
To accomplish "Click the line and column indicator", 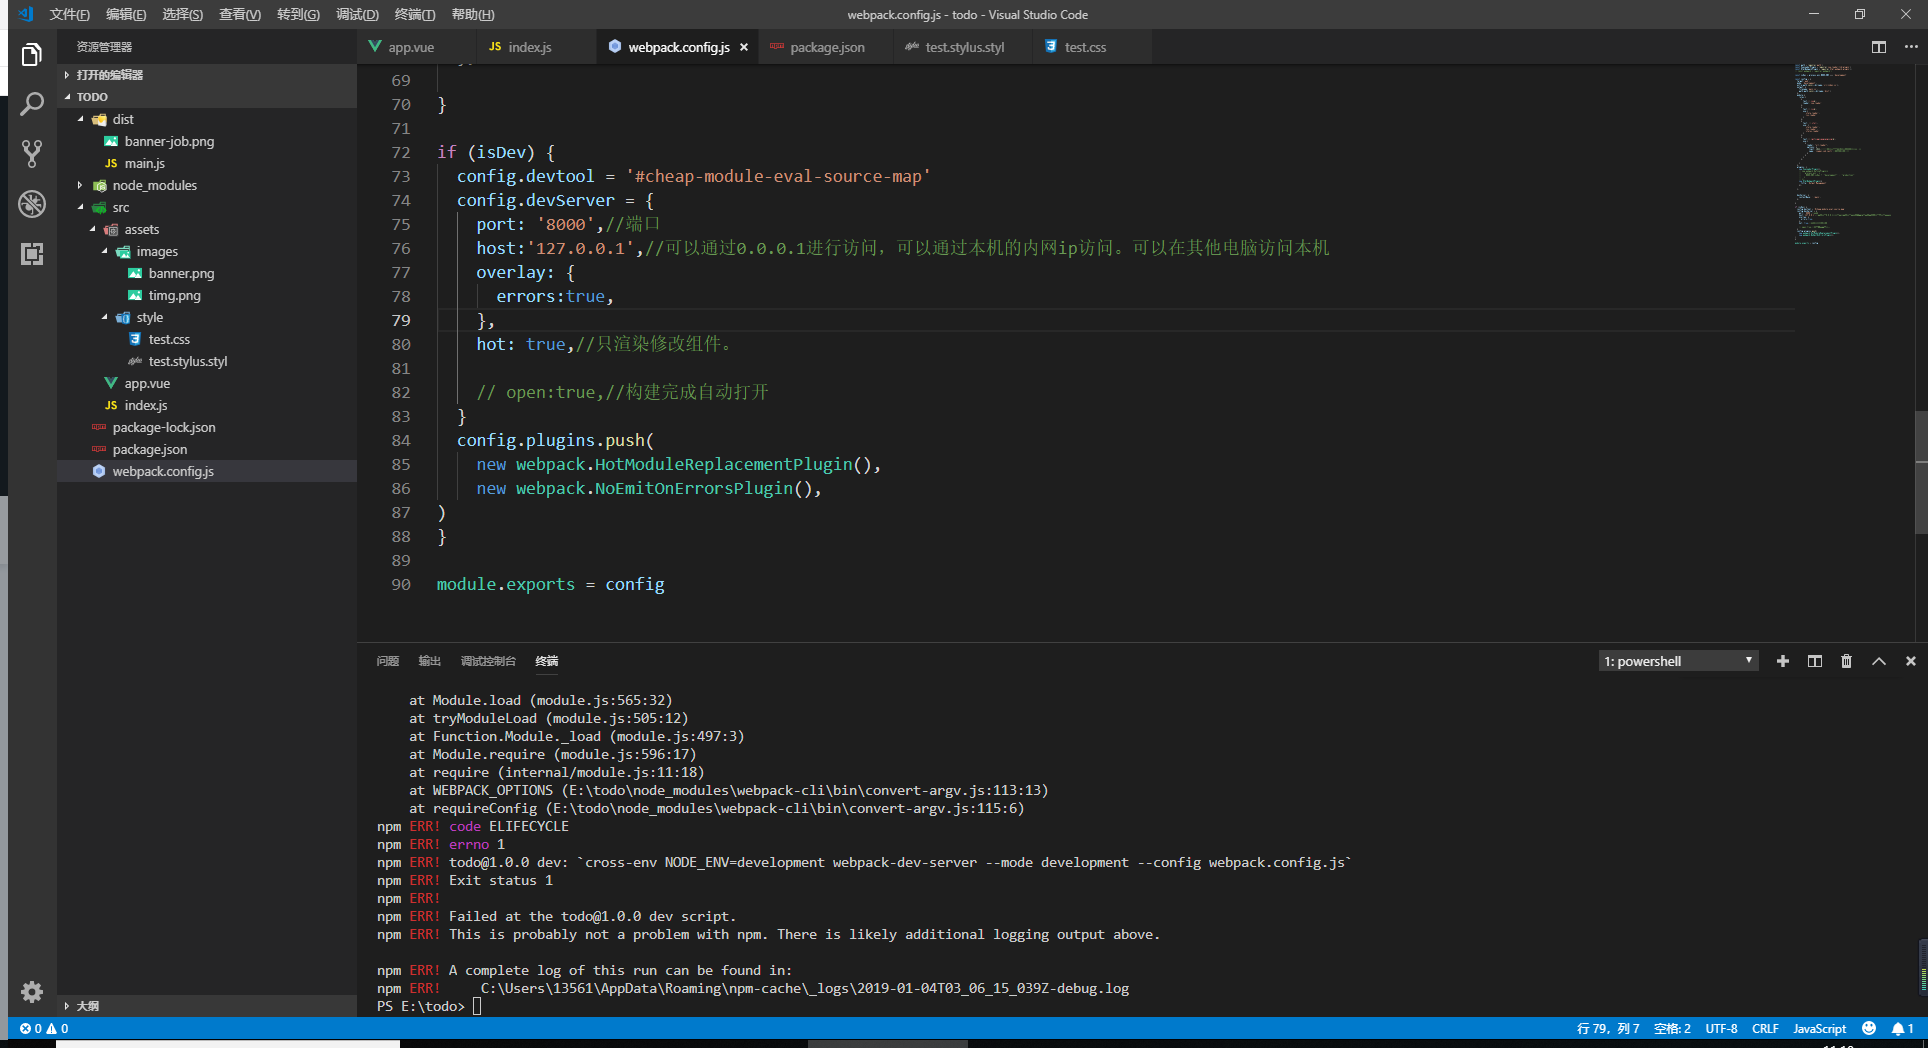I will (1608, 1028).
